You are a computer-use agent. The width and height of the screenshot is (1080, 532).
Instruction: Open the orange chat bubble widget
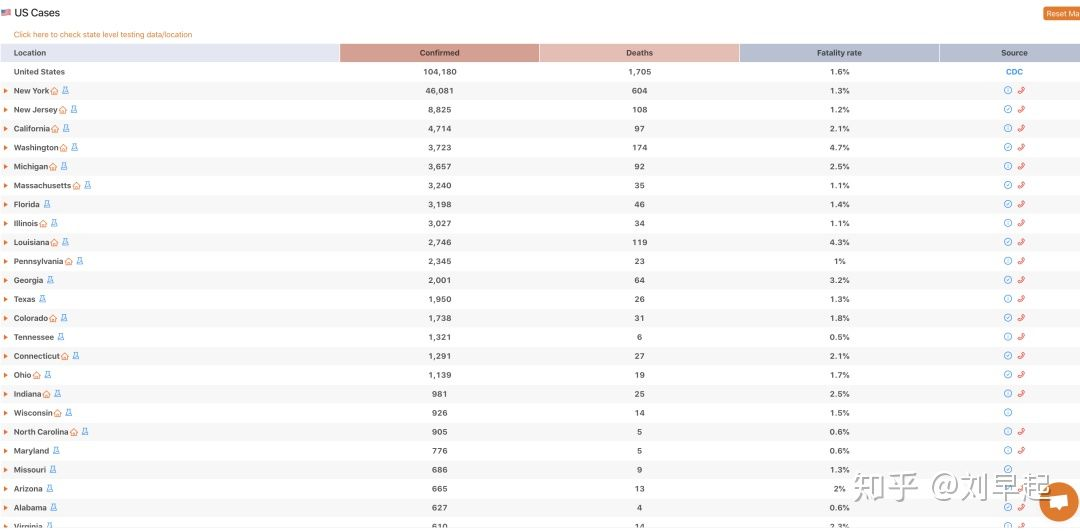pos(1058,502)
